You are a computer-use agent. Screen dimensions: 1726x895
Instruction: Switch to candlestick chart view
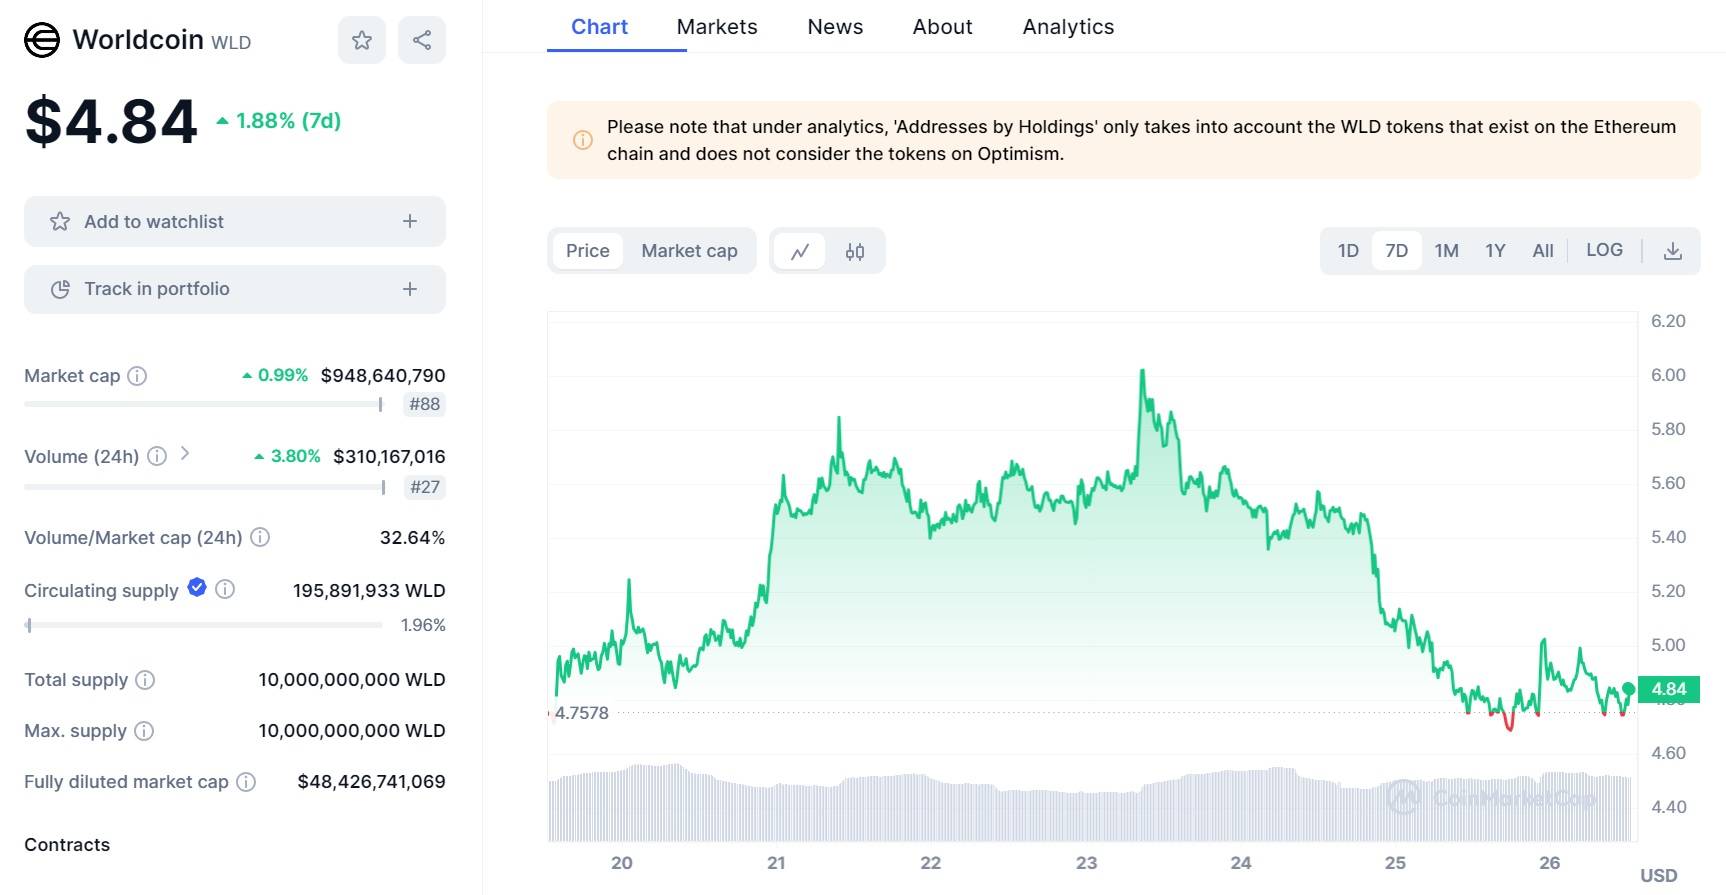[855, 251]
